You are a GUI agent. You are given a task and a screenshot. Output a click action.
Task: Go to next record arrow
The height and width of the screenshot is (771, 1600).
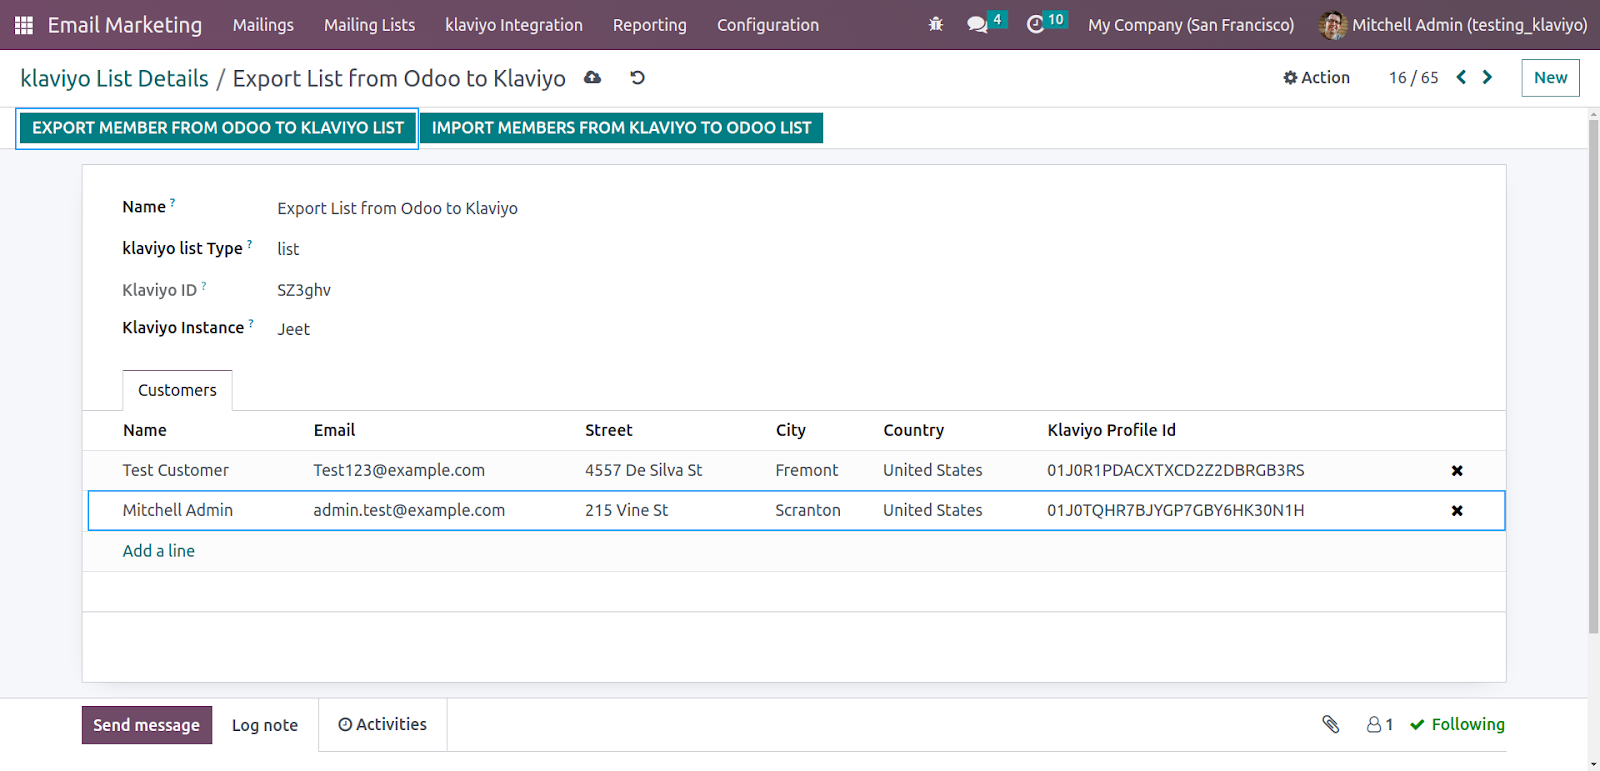click(1487, 77)
